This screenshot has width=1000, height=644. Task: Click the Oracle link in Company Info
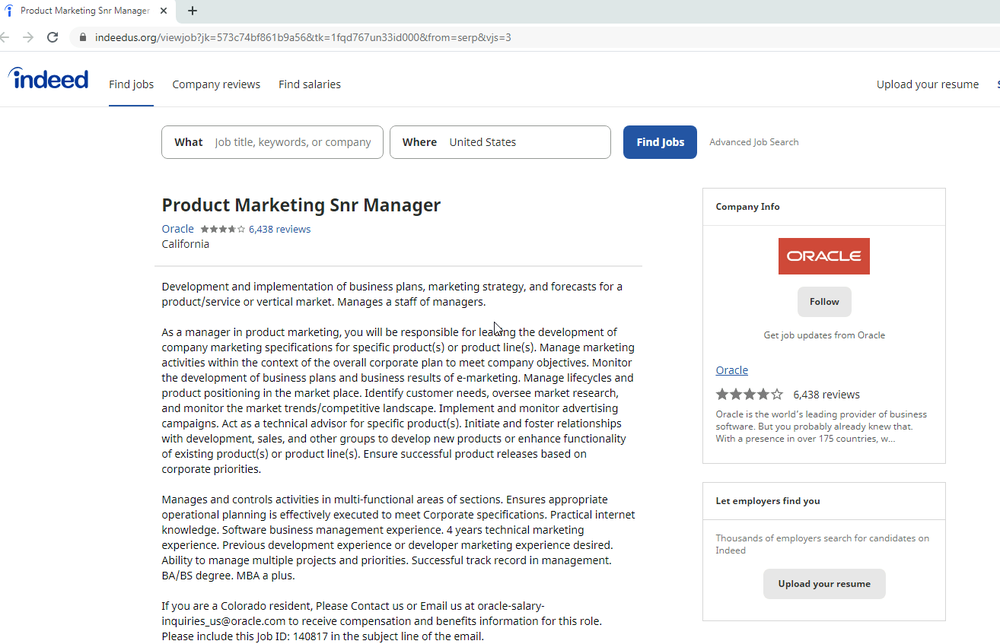tap(732, 370)
